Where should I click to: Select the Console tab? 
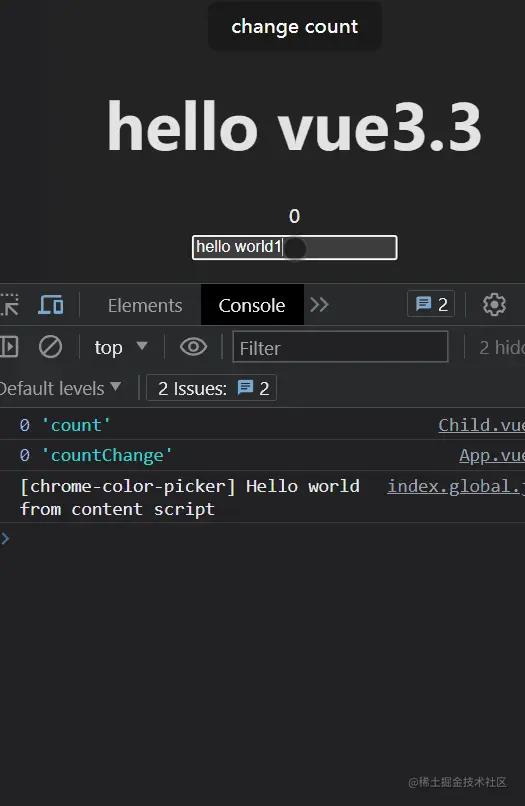click(x=252, y=305)
